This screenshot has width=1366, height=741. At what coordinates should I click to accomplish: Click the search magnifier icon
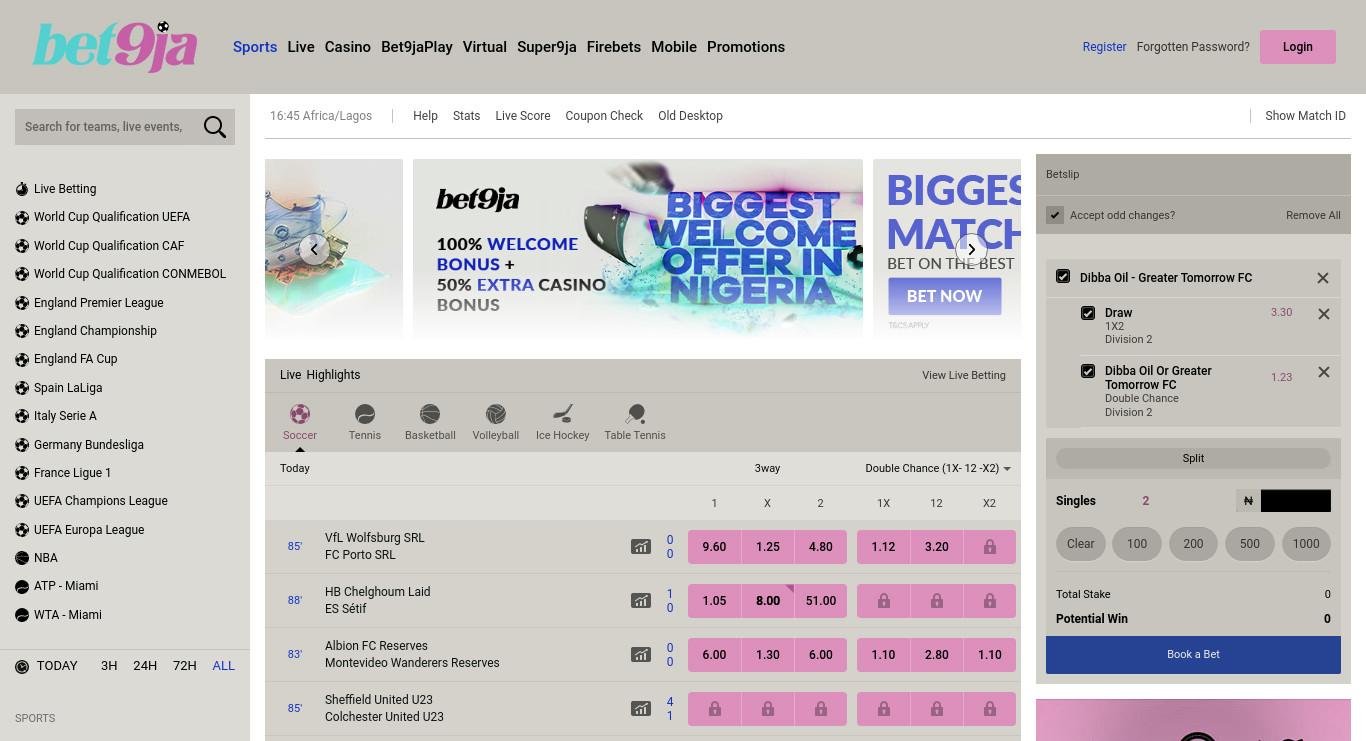click(x=215, y=127)
